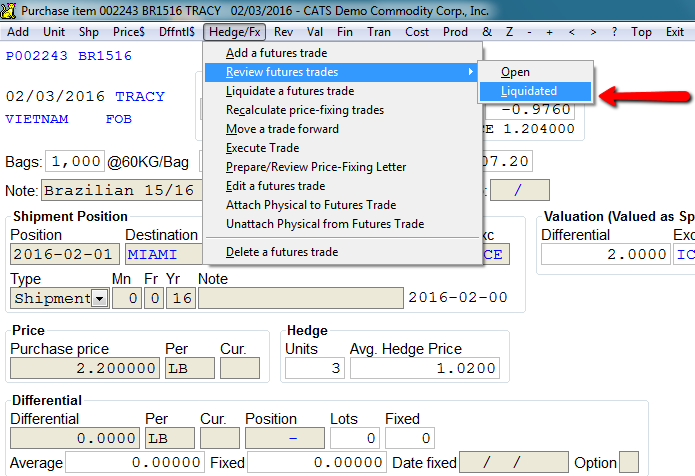Click the minus (-) menu item
The height and width of the screenshot is (476, 695).
529,32
